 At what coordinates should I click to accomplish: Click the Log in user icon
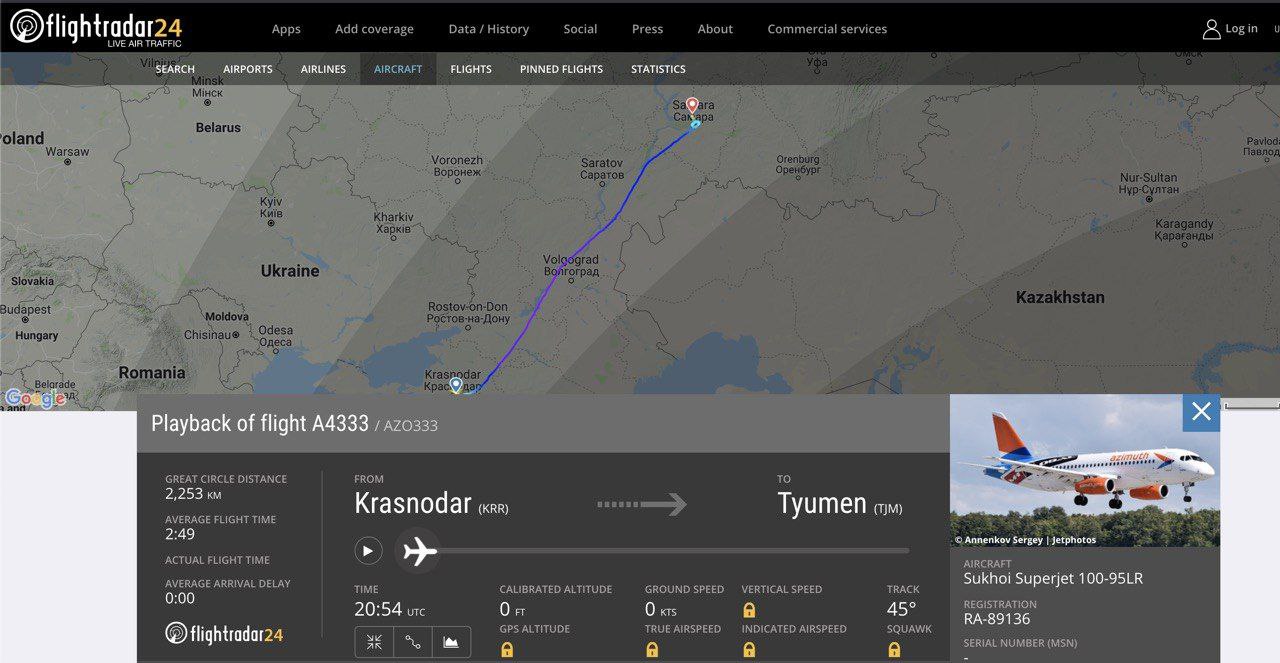[x=1211, y=29]
